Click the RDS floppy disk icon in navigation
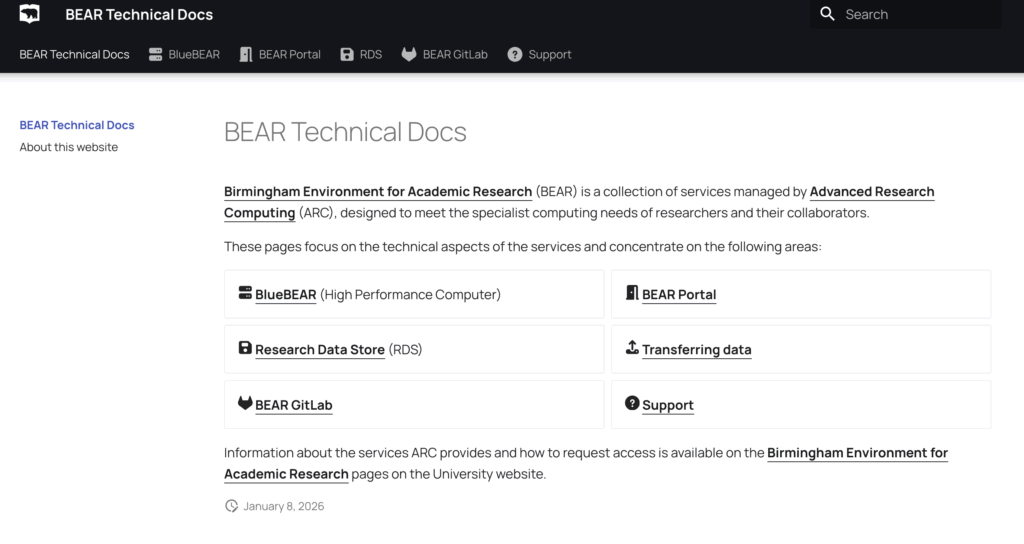The image size is (1024, 544). tap(347, 54)
